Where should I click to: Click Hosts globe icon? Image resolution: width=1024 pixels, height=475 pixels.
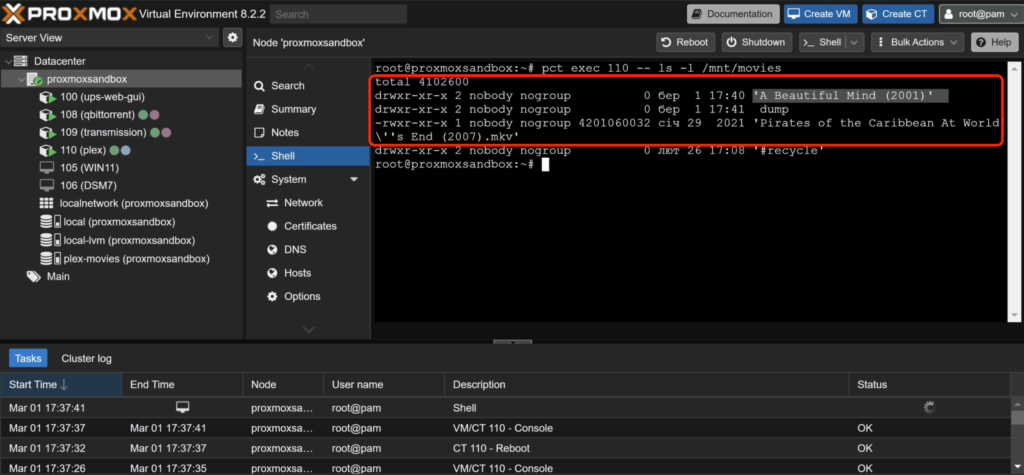click(x=272, y=273)
